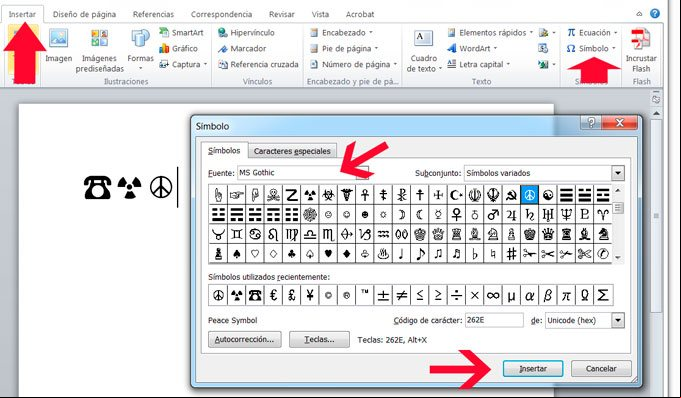681x398 pixels.
Task: Select the hammer and sickle symbol
Action: (x=511, y=195)
